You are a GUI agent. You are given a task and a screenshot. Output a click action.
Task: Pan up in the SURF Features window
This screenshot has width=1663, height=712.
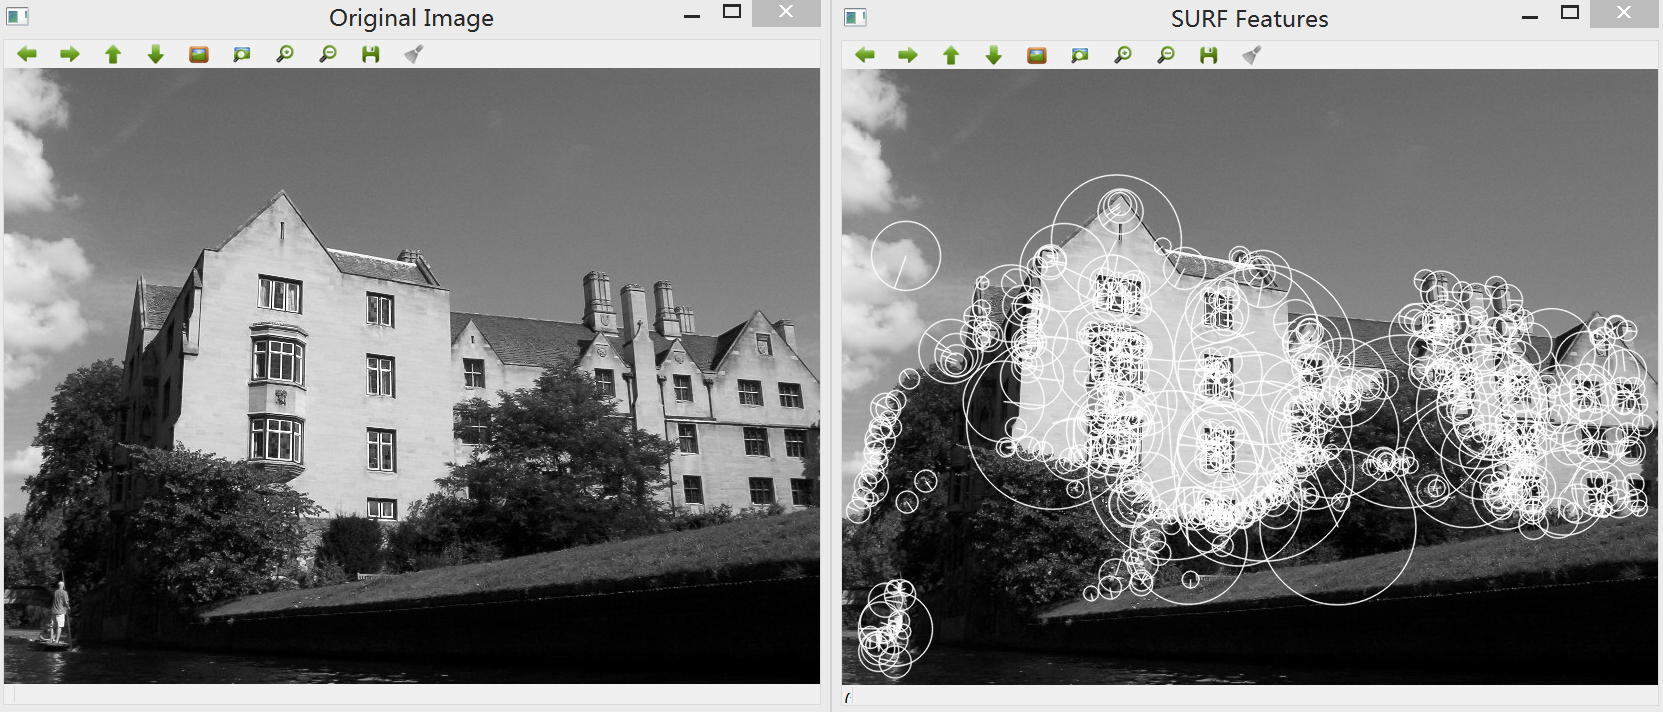pyautogui.click(x=951, y=55)
